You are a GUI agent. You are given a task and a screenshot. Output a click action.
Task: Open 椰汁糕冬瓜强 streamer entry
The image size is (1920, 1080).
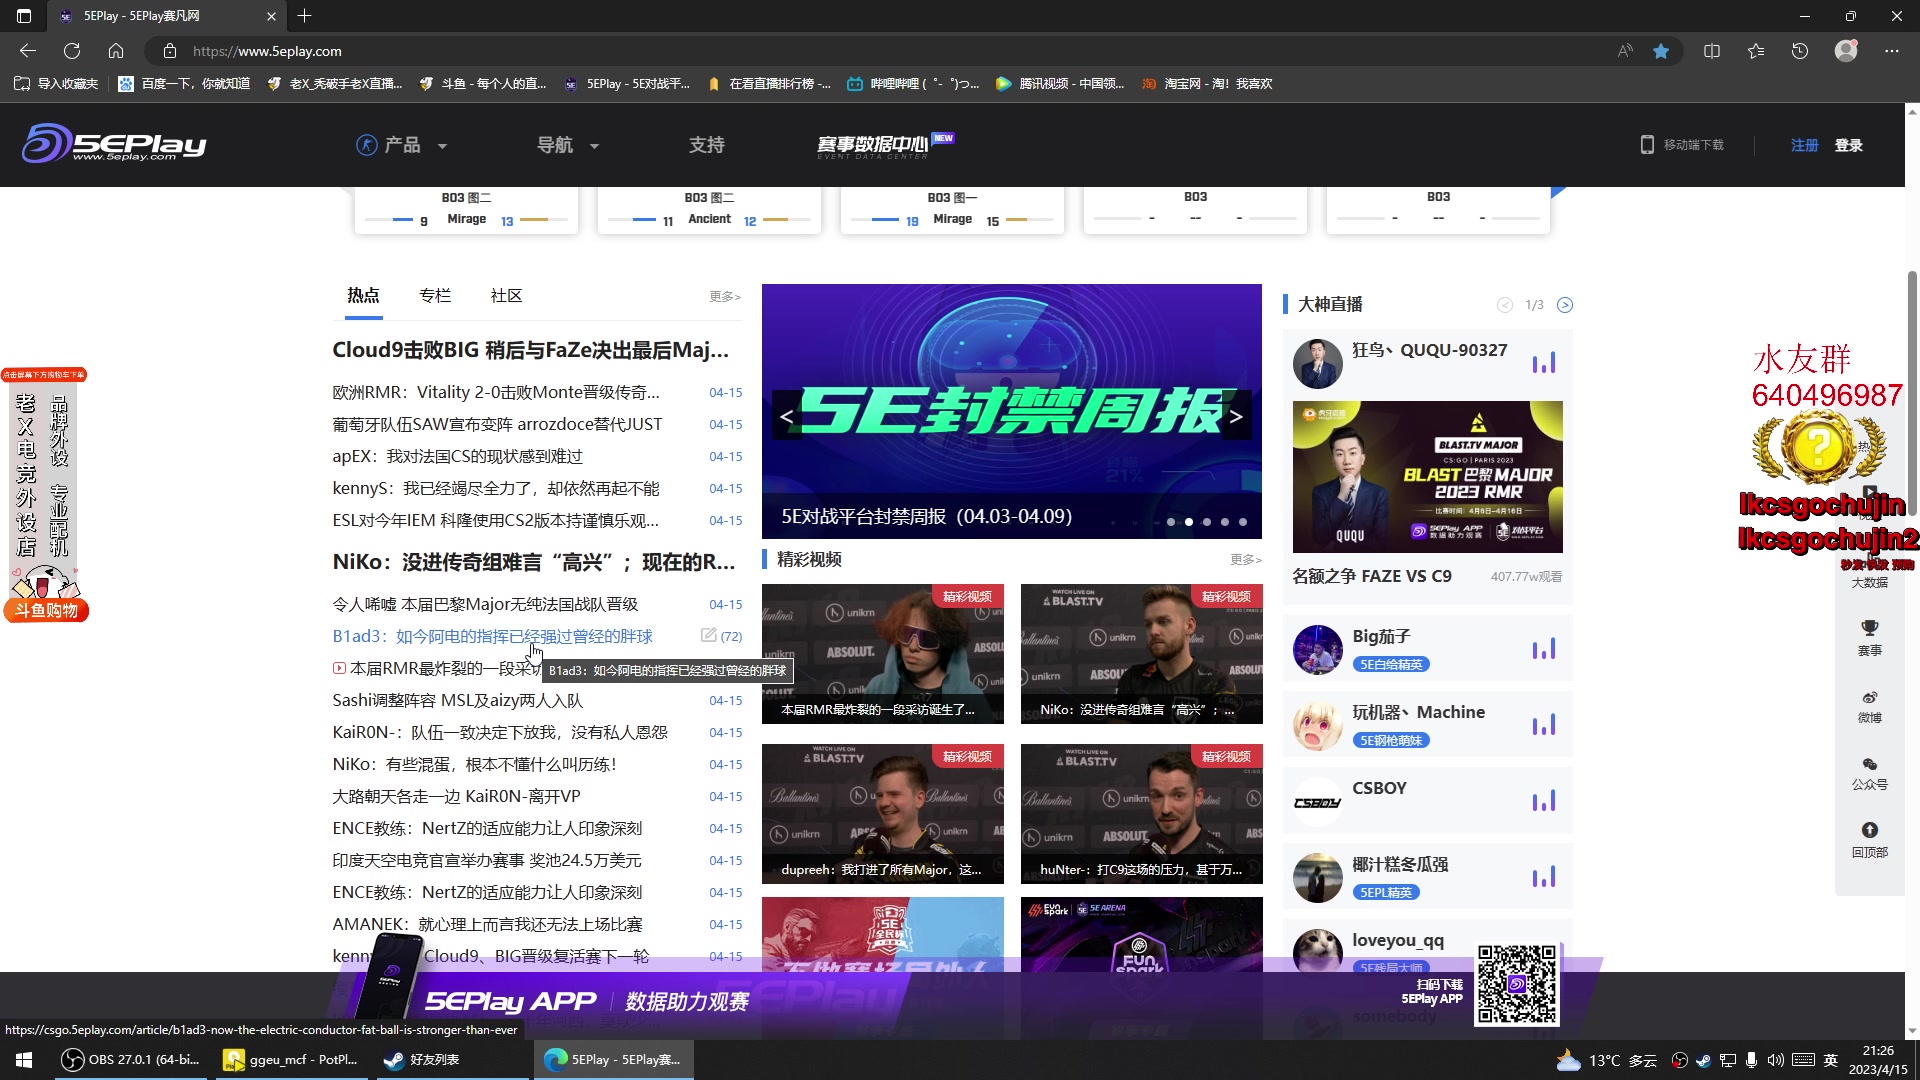tap(1427, 877)
